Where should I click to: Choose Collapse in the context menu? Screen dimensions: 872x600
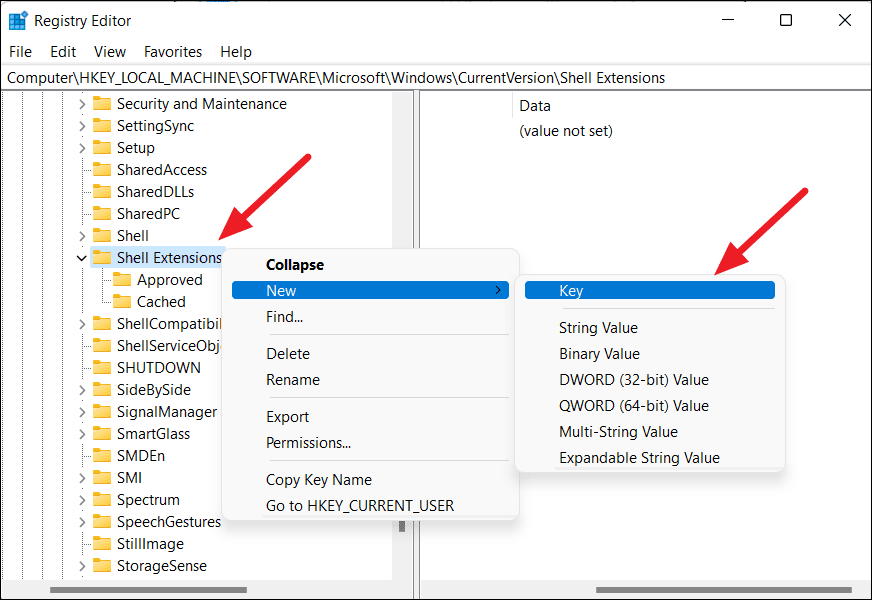point(370,265)
